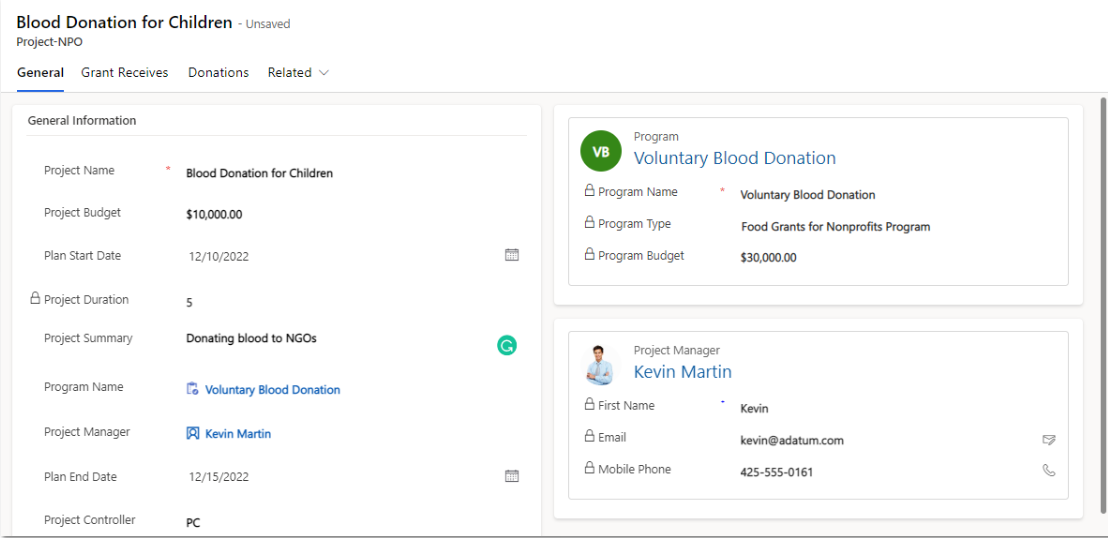
Task: Click the Kevin Martin heading in manager card
Action: (682, 372)
